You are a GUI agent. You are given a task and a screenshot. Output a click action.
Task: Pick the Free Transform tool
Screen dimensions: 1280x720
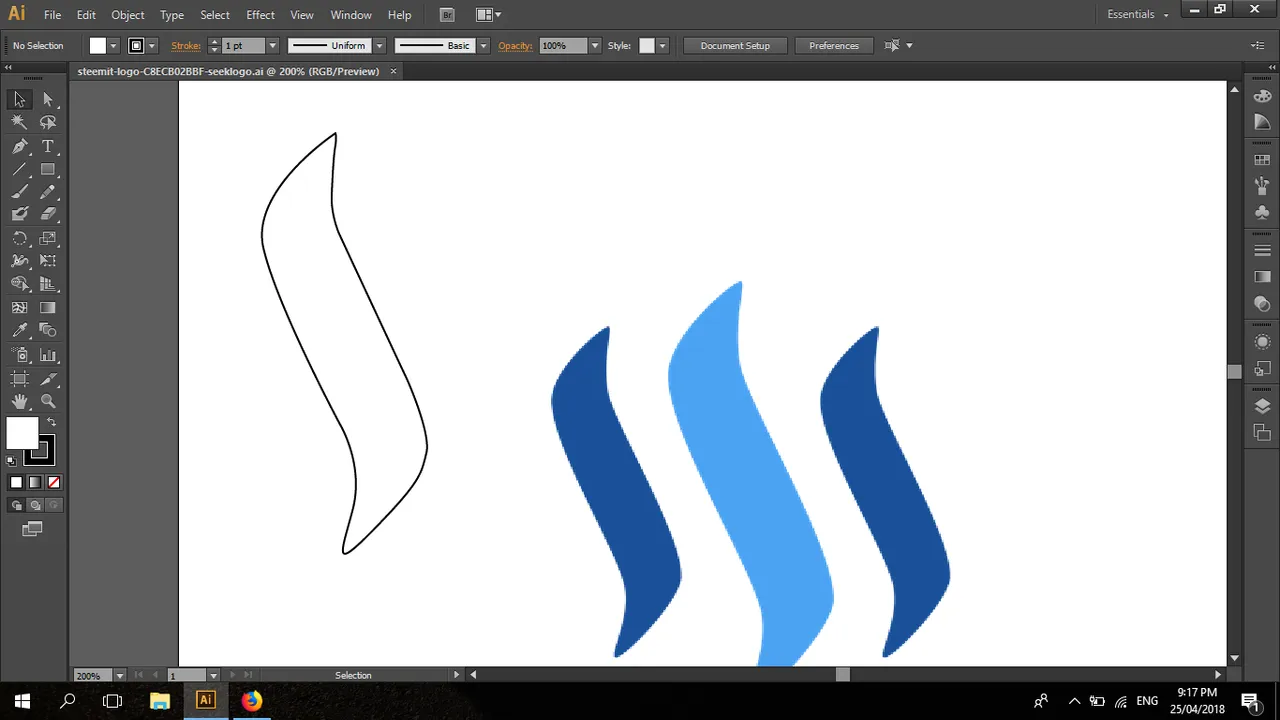coord(48,261)
